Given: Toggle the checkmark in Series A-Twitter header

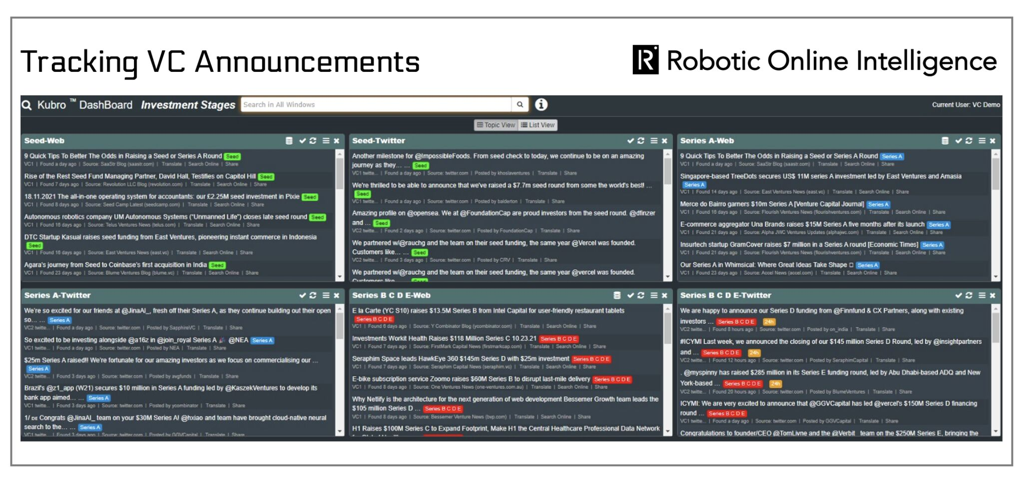Looking at the screenshot, I should (x=302, y=296).
